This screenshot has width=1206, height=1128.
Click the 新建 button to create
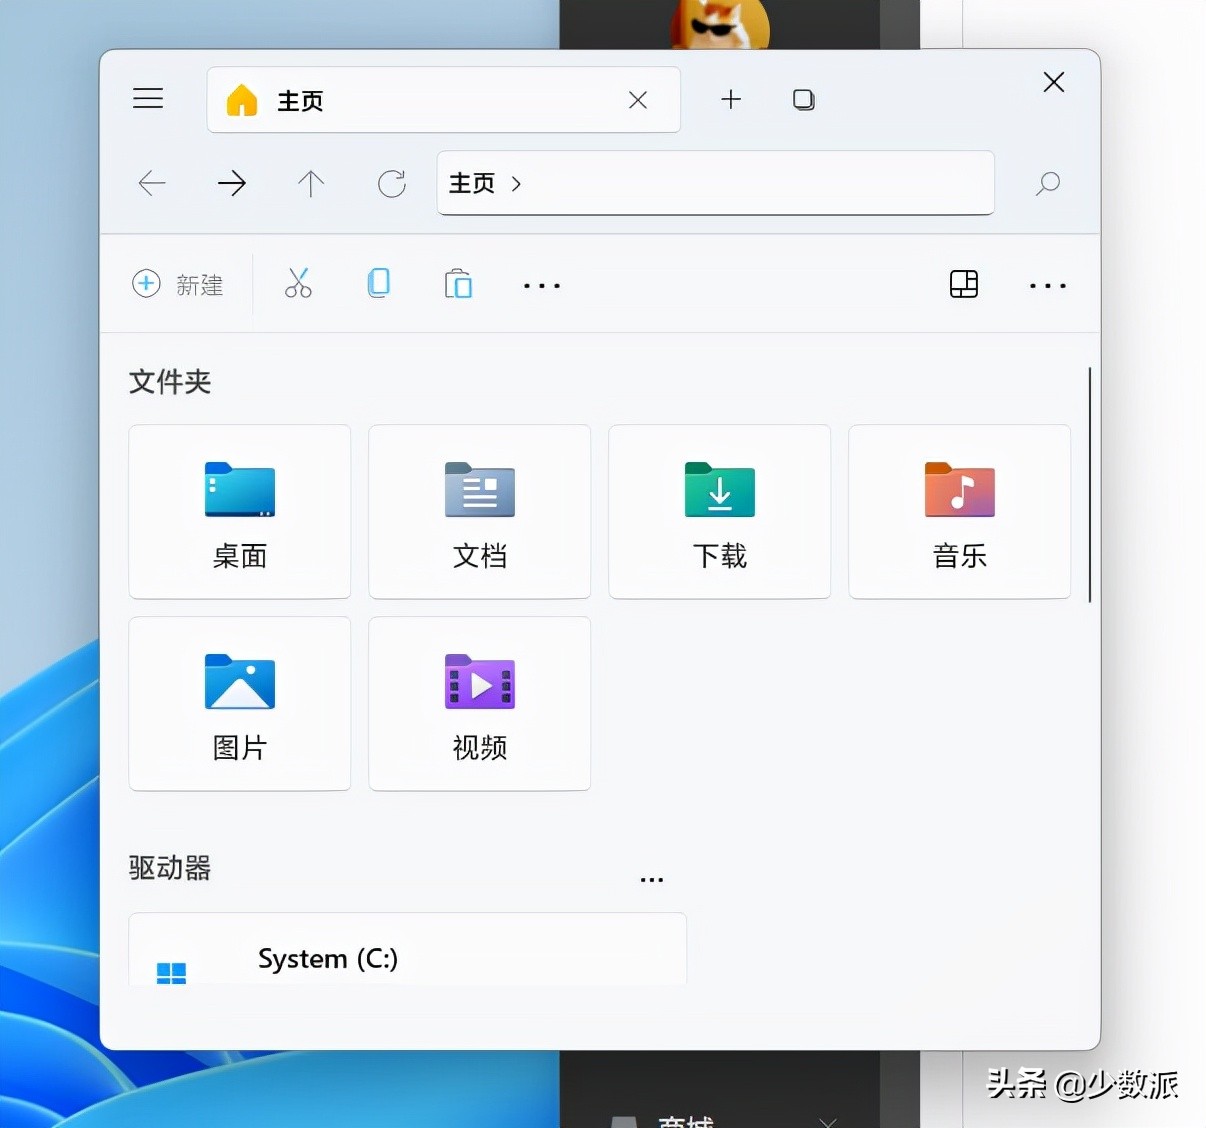[180, 284]
